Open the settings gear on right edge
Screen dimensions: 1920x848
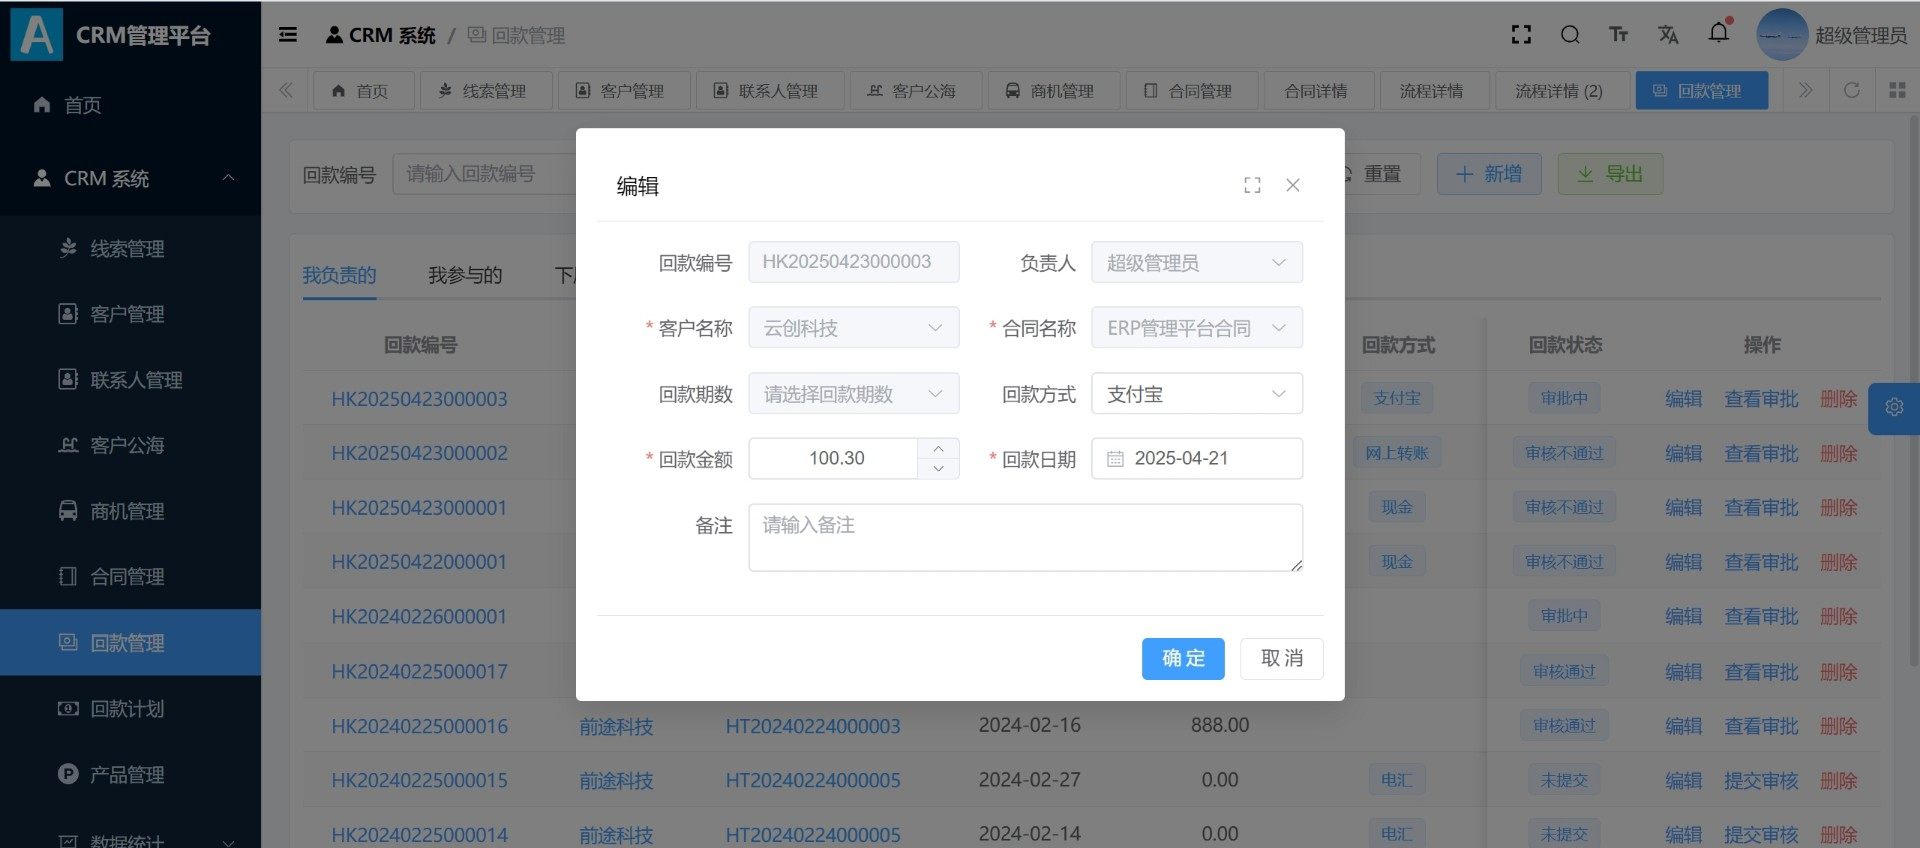(1893, 408)
